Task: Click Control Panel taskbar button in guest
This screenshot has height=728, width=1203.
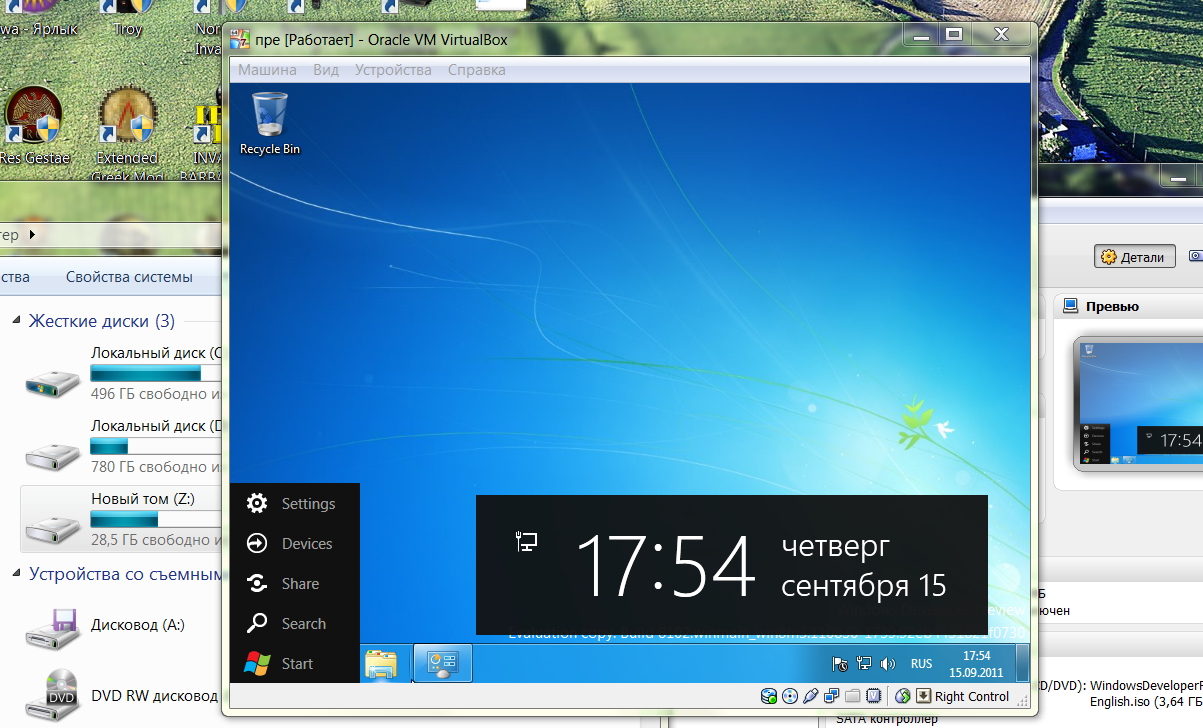Action: tap(442, 664)
